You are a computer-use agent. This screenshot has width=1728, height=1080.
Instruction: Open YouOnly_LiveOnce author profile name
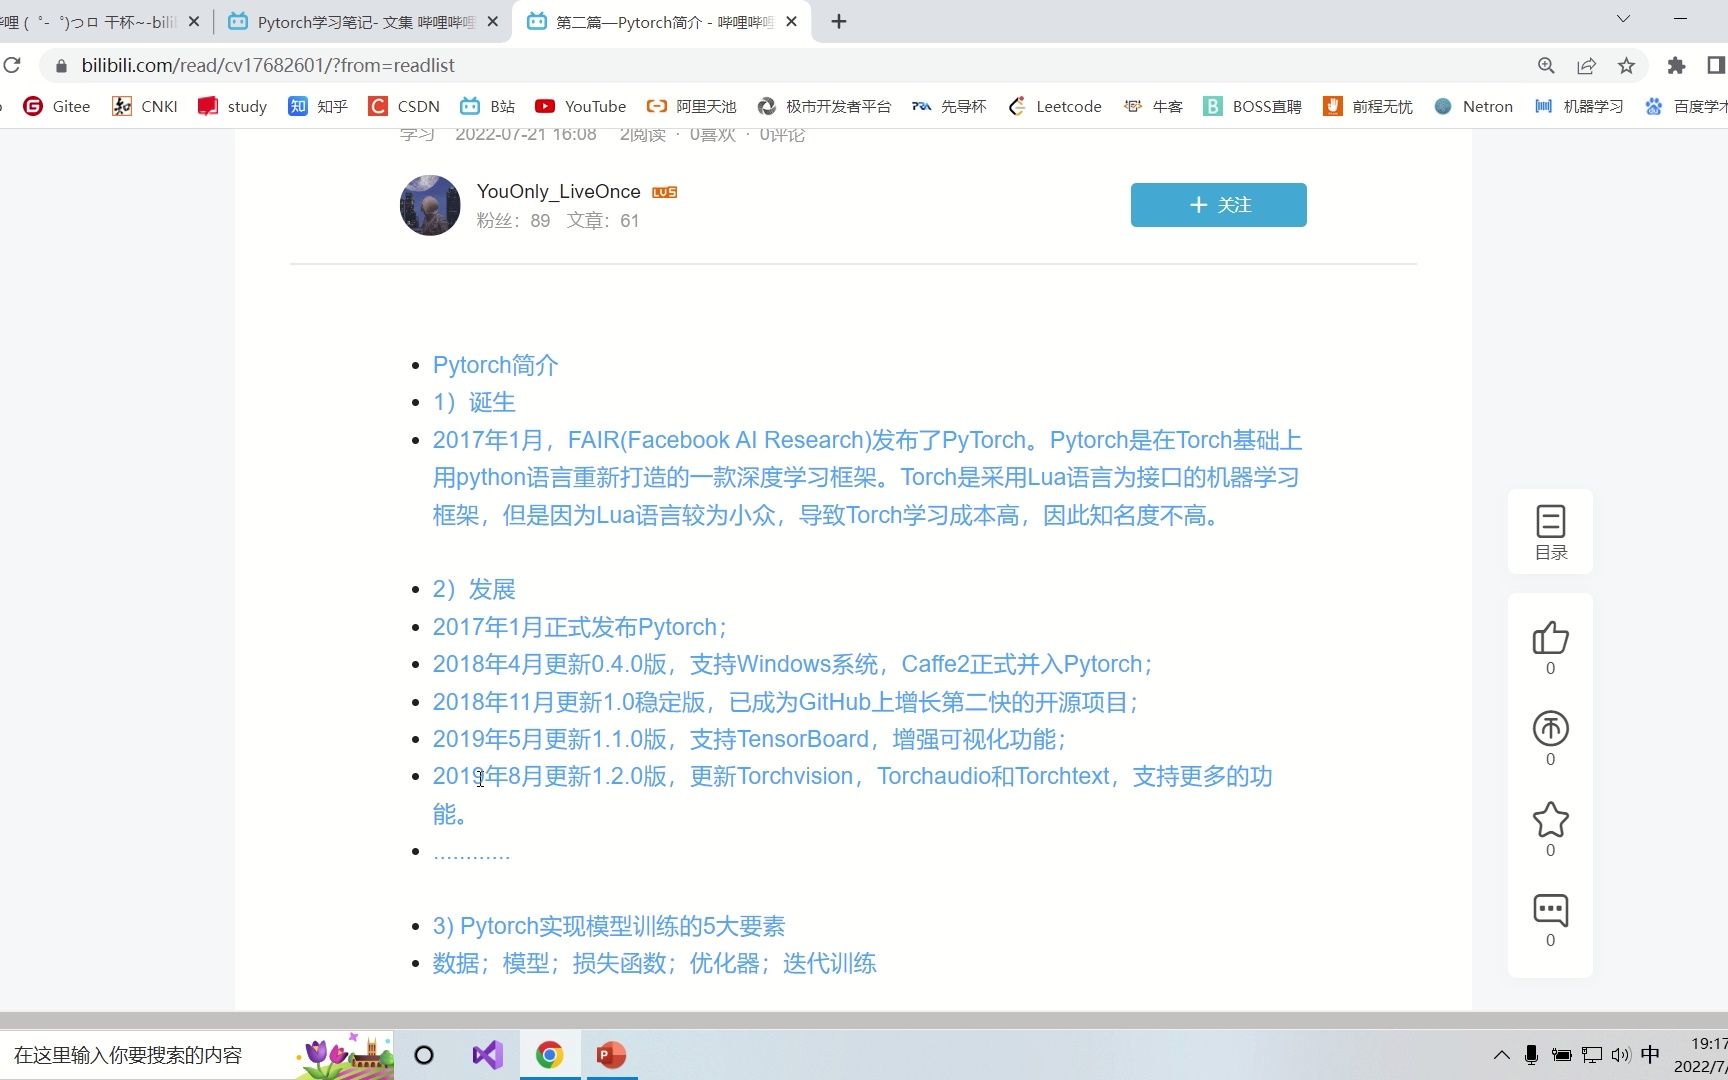[558, 191]
